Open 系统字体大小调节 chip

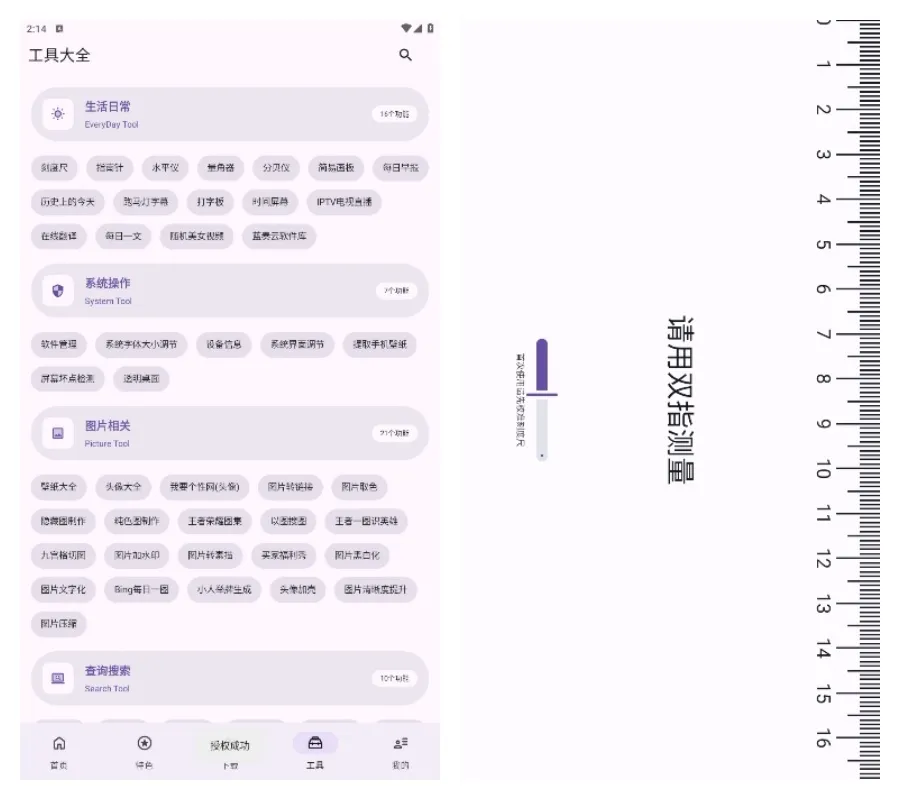[141, 344]
